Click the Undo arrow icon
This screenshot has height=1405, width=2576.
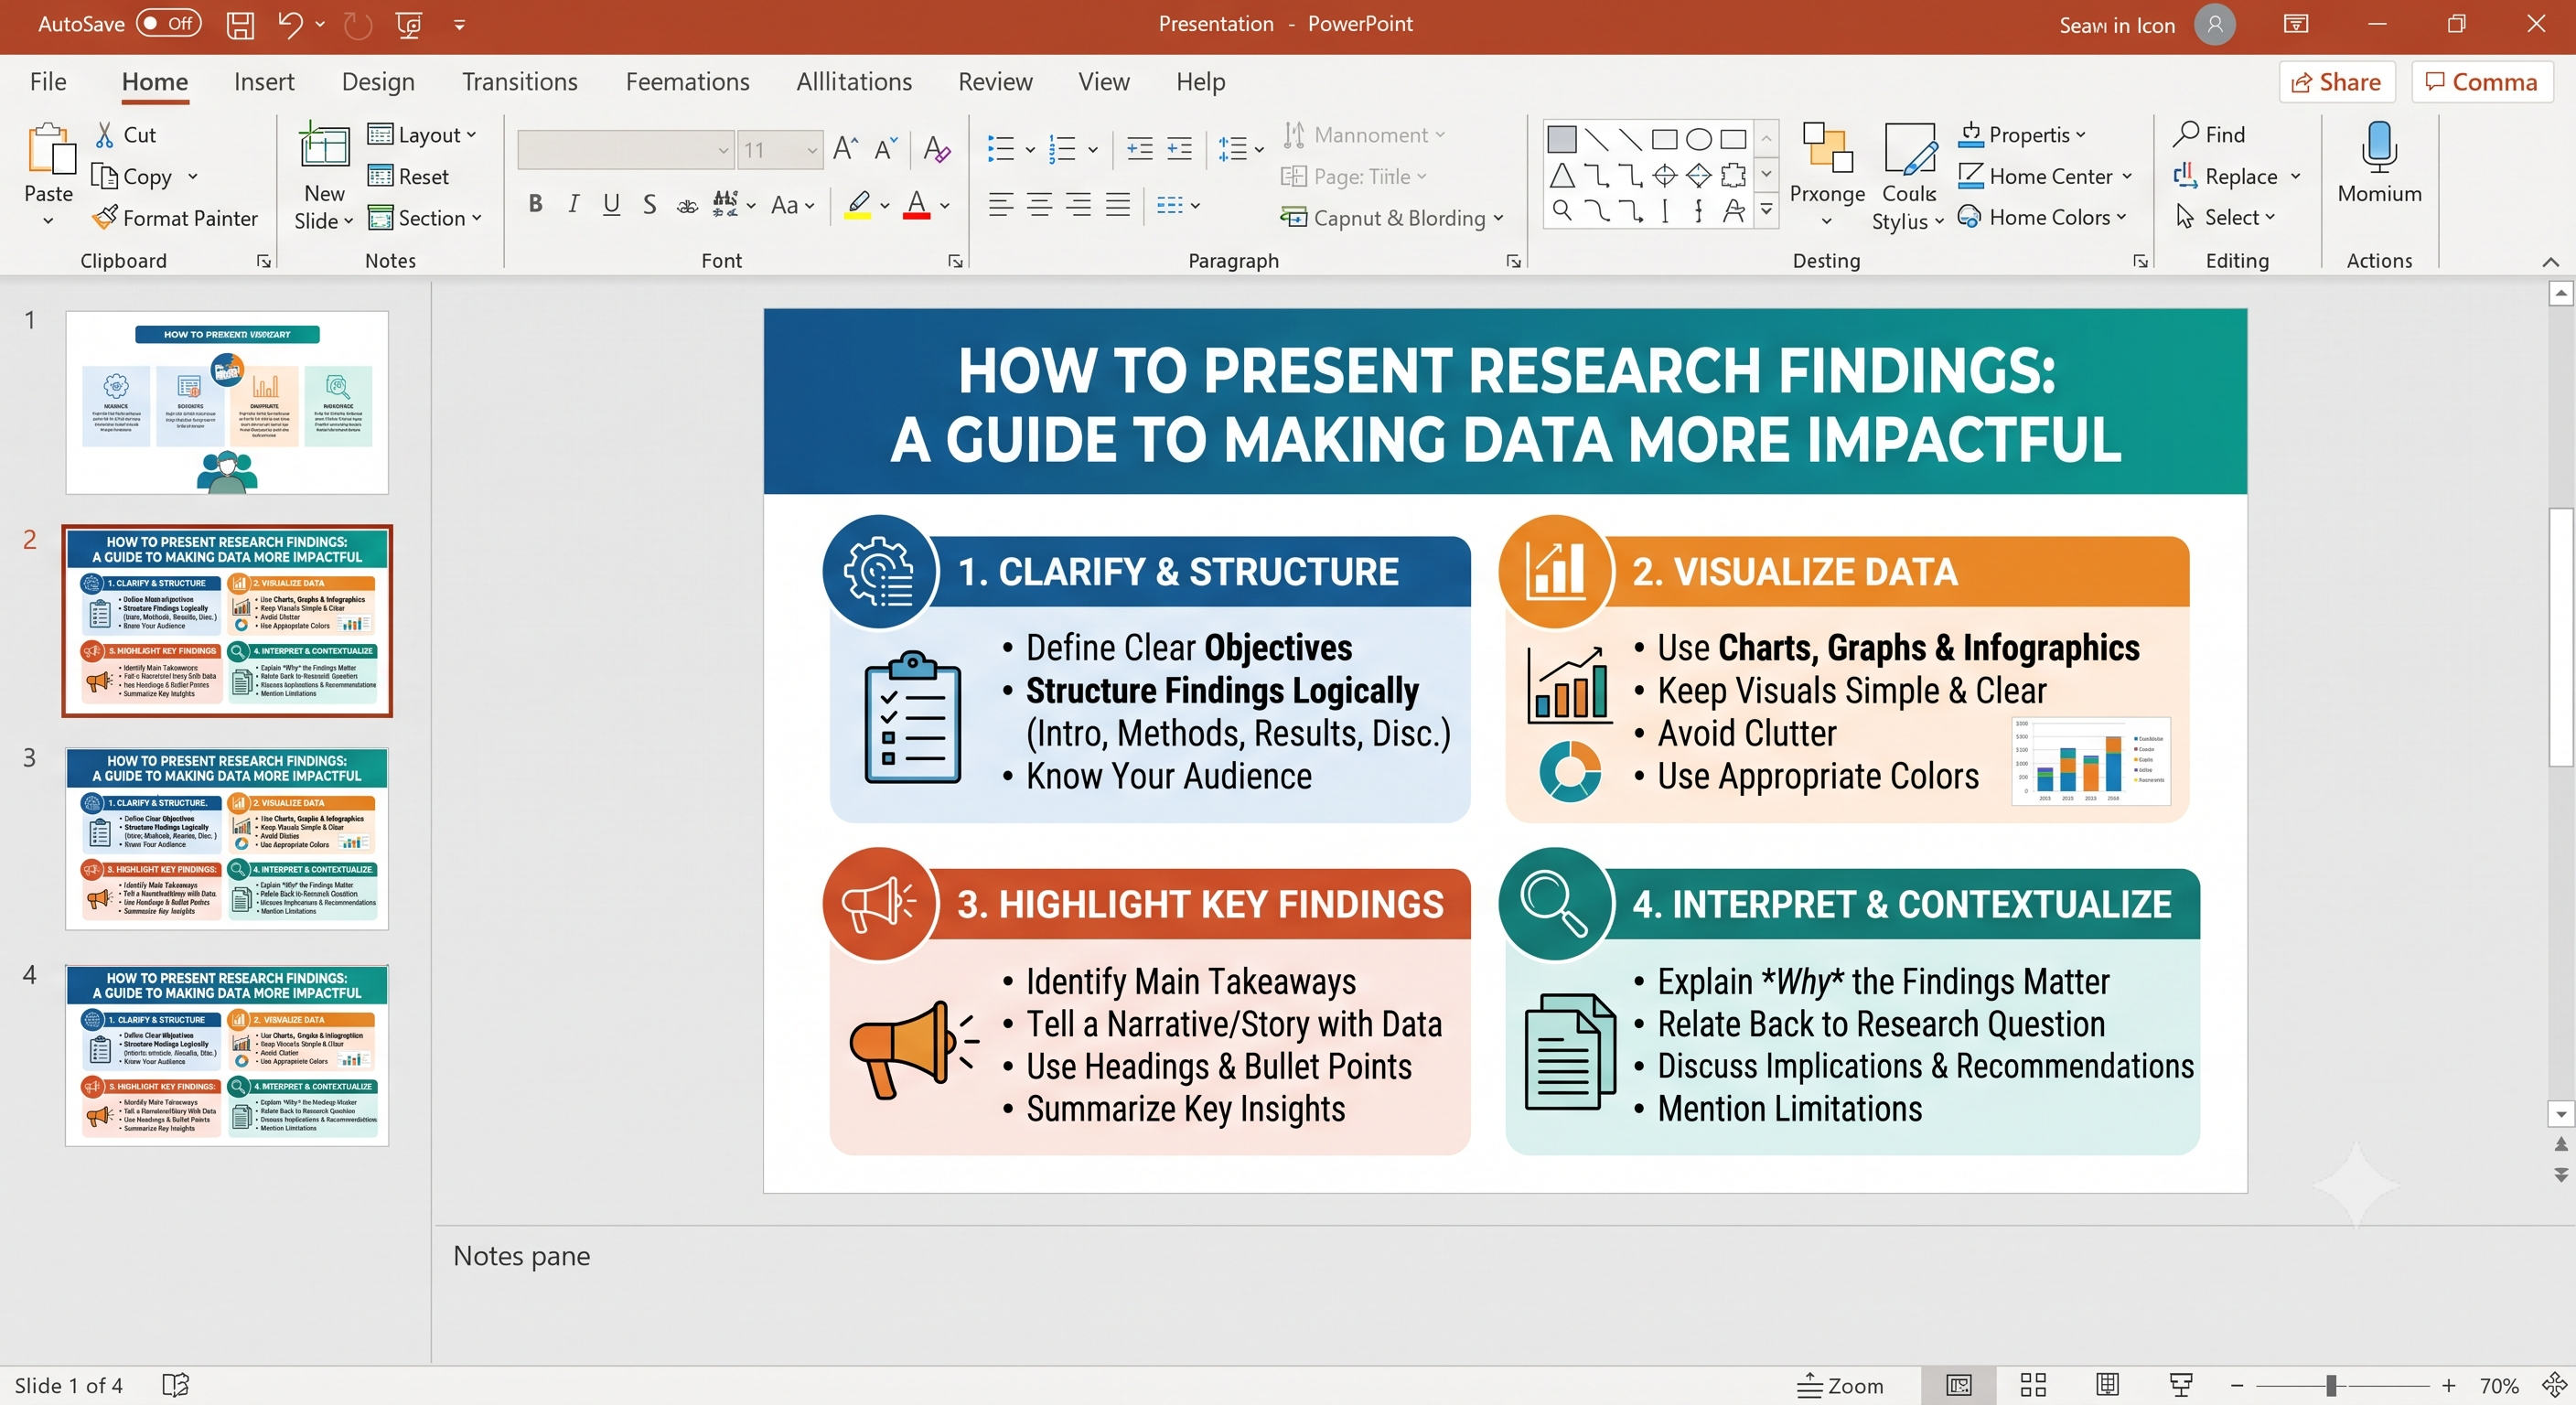(x=289, y=24)
